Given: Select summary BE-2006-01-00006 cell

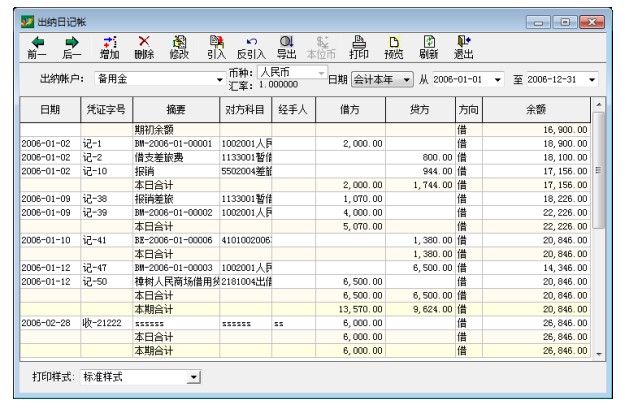Looking at the screenshot, I should pos(176,240).
